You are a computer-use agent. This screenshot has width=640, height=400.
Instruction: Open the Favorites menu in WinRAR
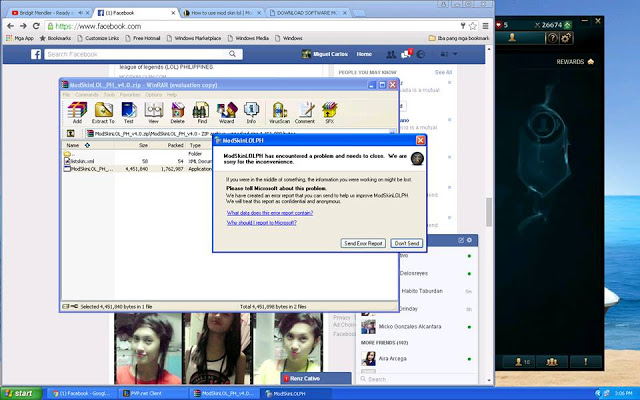coord(130,95)
